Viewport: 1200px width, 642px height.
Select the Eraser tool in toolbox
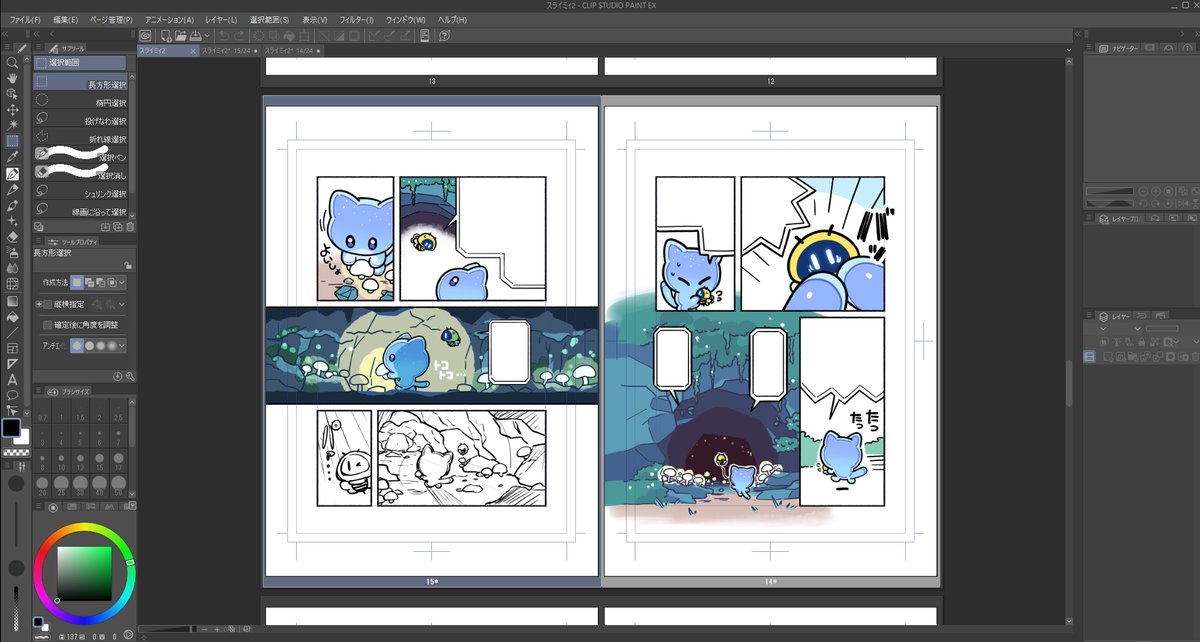(x=13, y=236)
